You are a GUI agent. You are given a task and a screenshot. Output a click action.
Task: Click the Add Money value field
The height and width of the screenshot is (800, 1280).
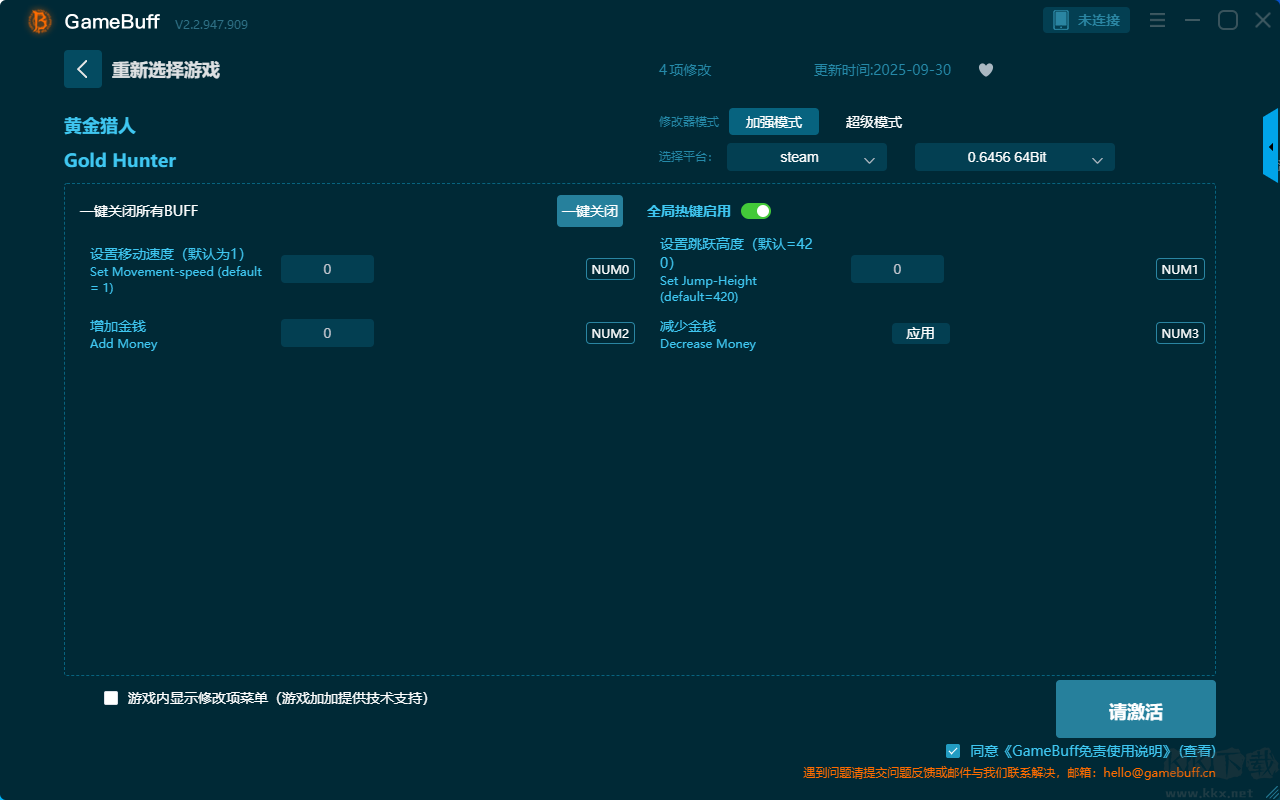click(327, 333)
